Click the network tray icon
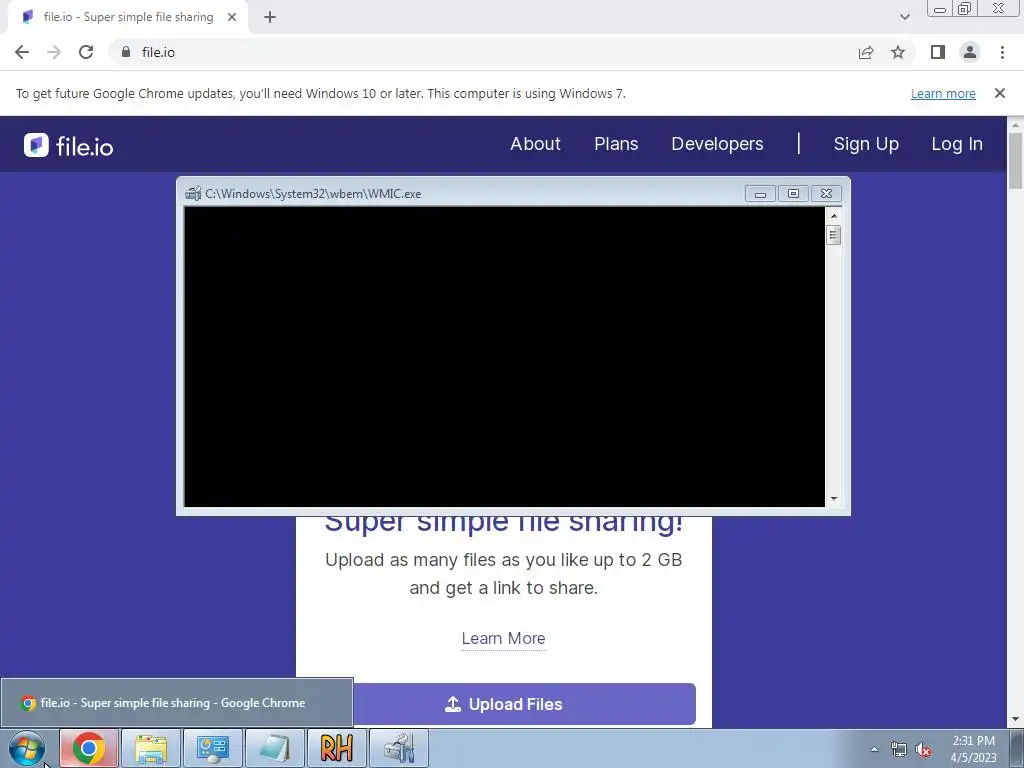This screenshot has height=768, width=1024. (x=899, y=749)
